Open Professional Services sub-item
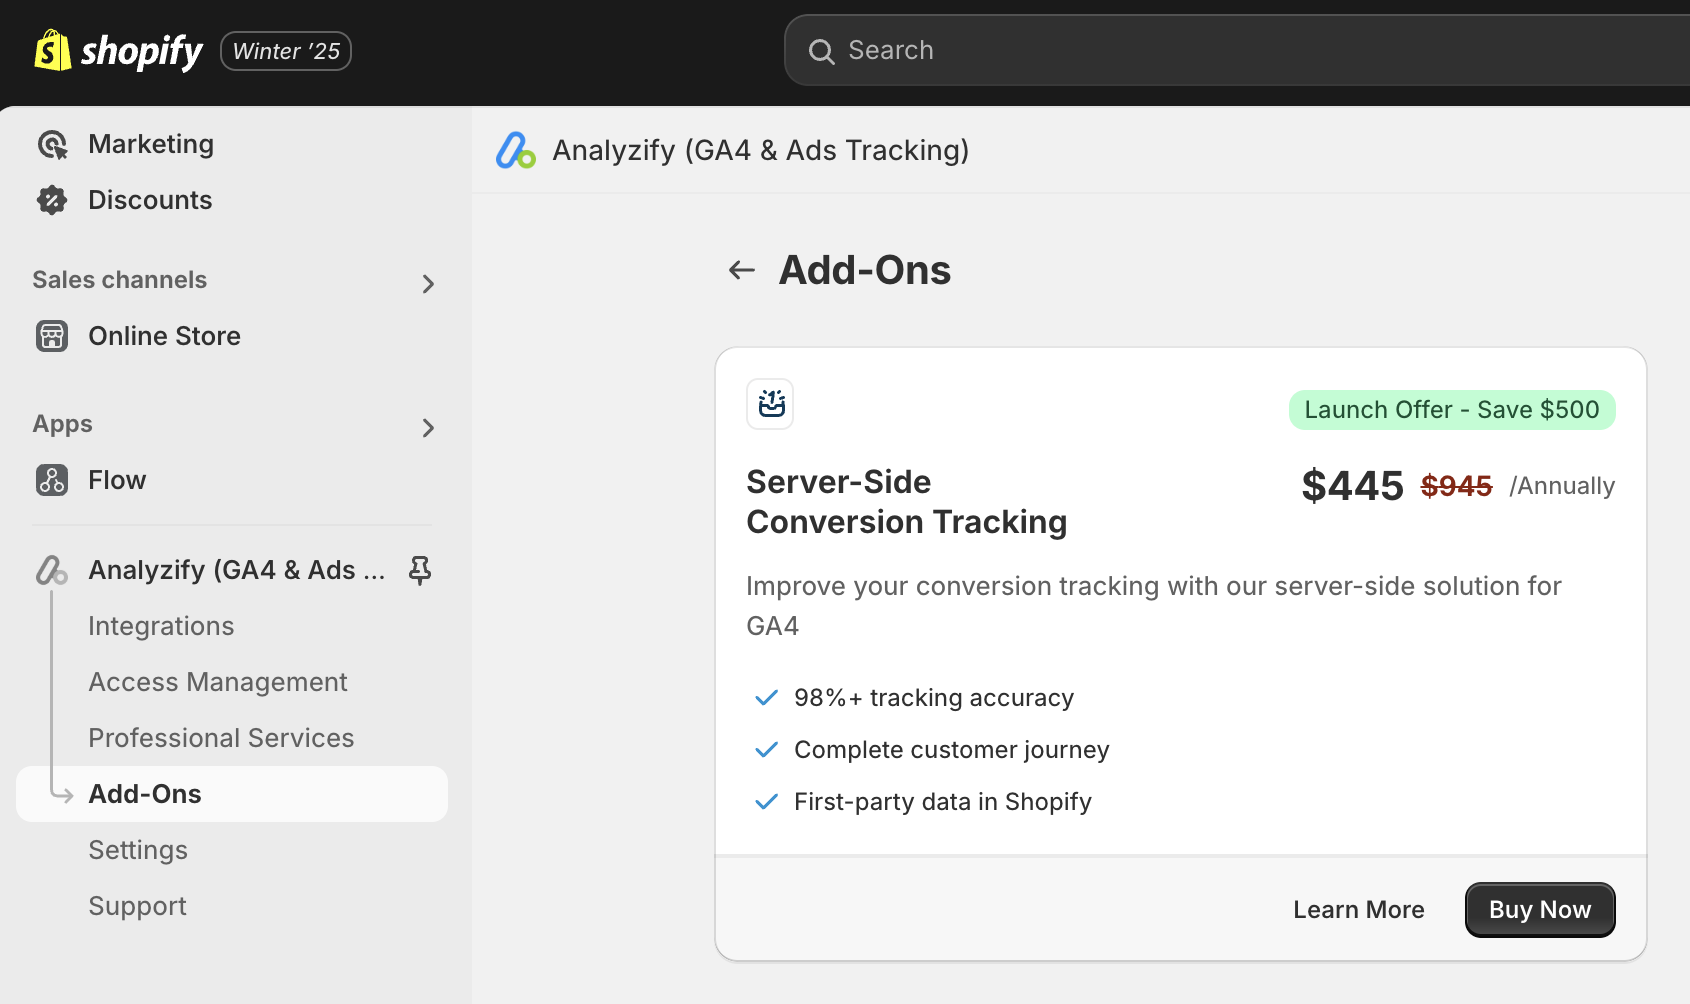The width and height of the screenshot is (1690, 1004). (x=221, y=738)
